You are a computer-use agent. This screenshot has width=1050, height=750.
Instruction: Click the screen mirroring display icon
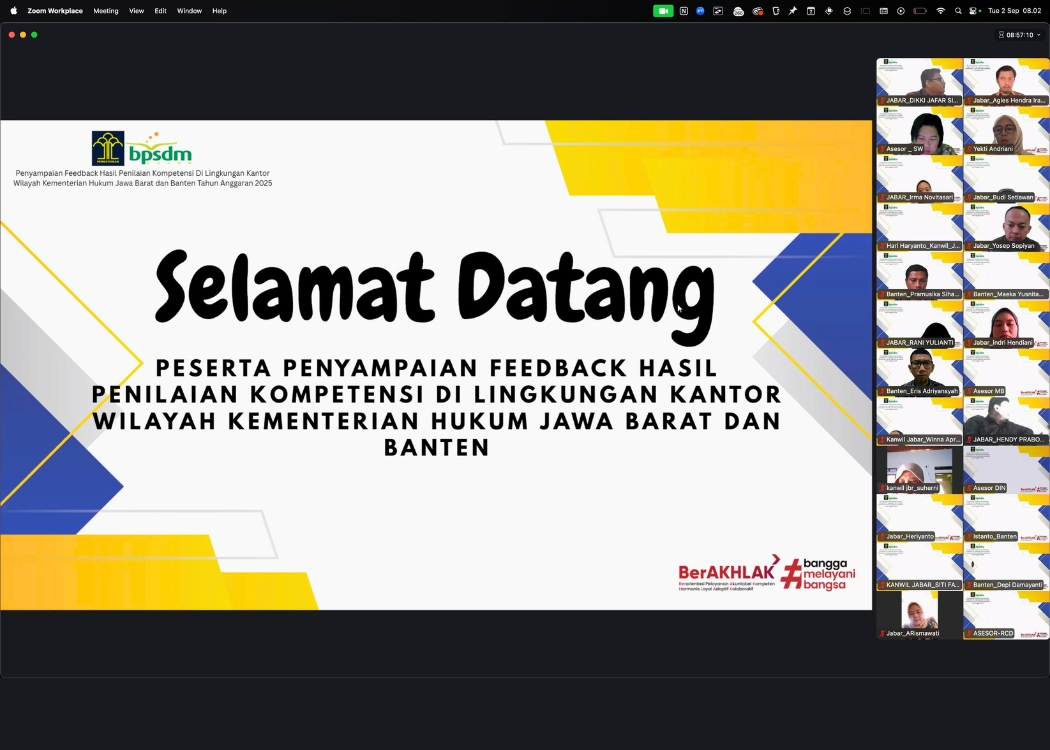click(718, 11)
